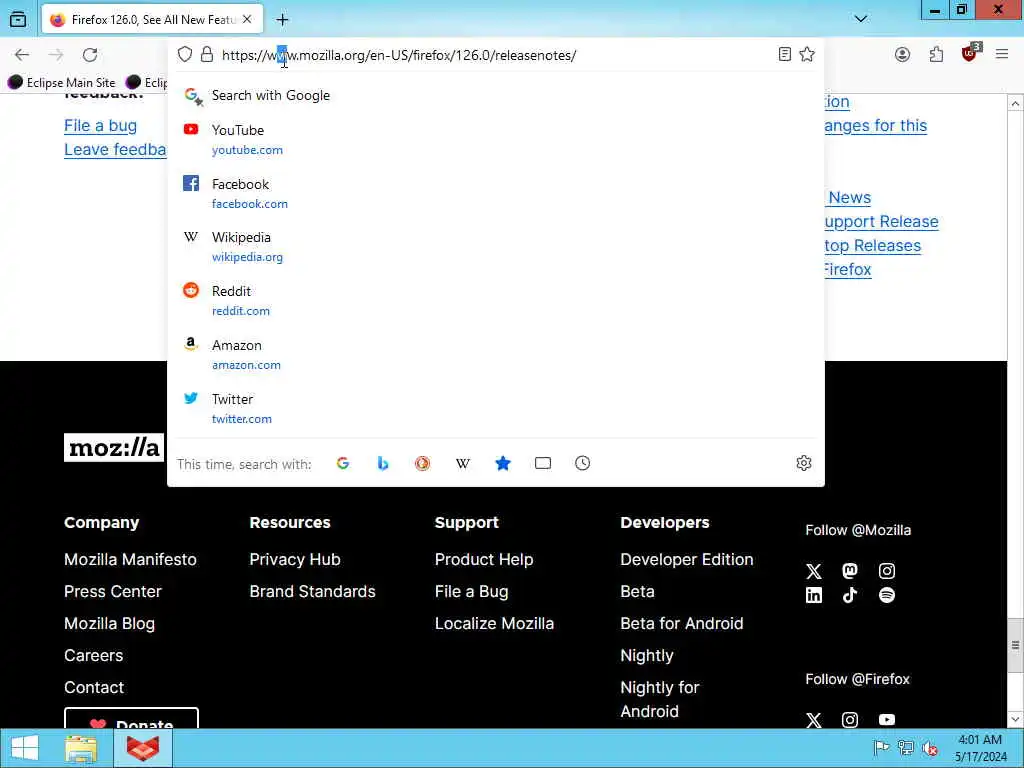
Task: Click the page scrollbar thumb
Action: pos(1015,645)
